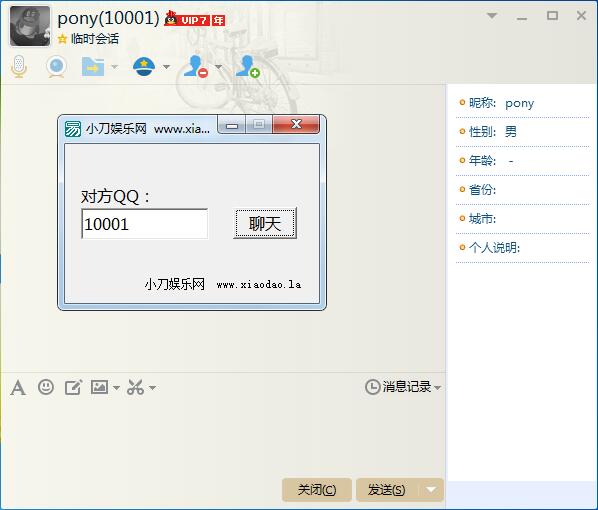Expand the send file dropdown arrow
The image size is (598, 510).
[114, 67]
